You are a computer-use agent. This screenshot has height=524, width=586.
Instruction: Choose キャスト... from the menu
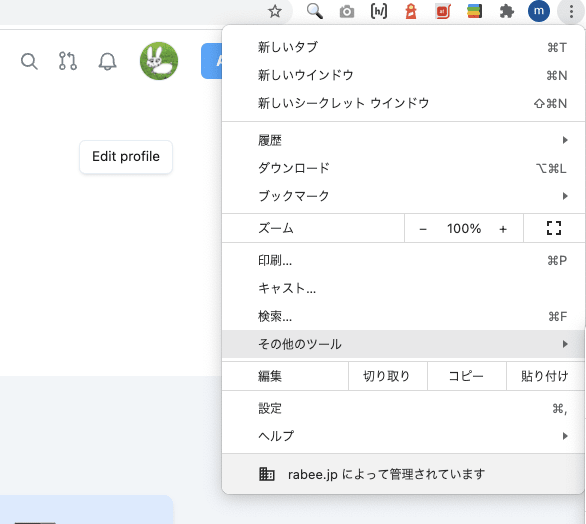[x=403, y=288]
